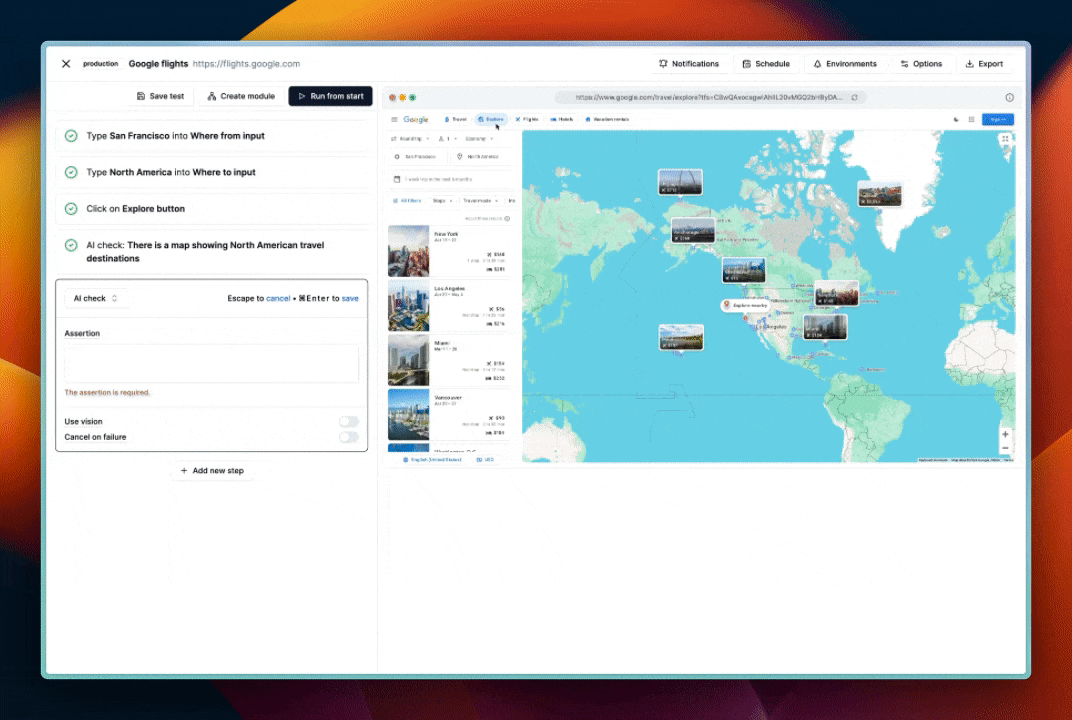Click the Create module button
The width and height of the screenshot is (1072, 720).
240,96
